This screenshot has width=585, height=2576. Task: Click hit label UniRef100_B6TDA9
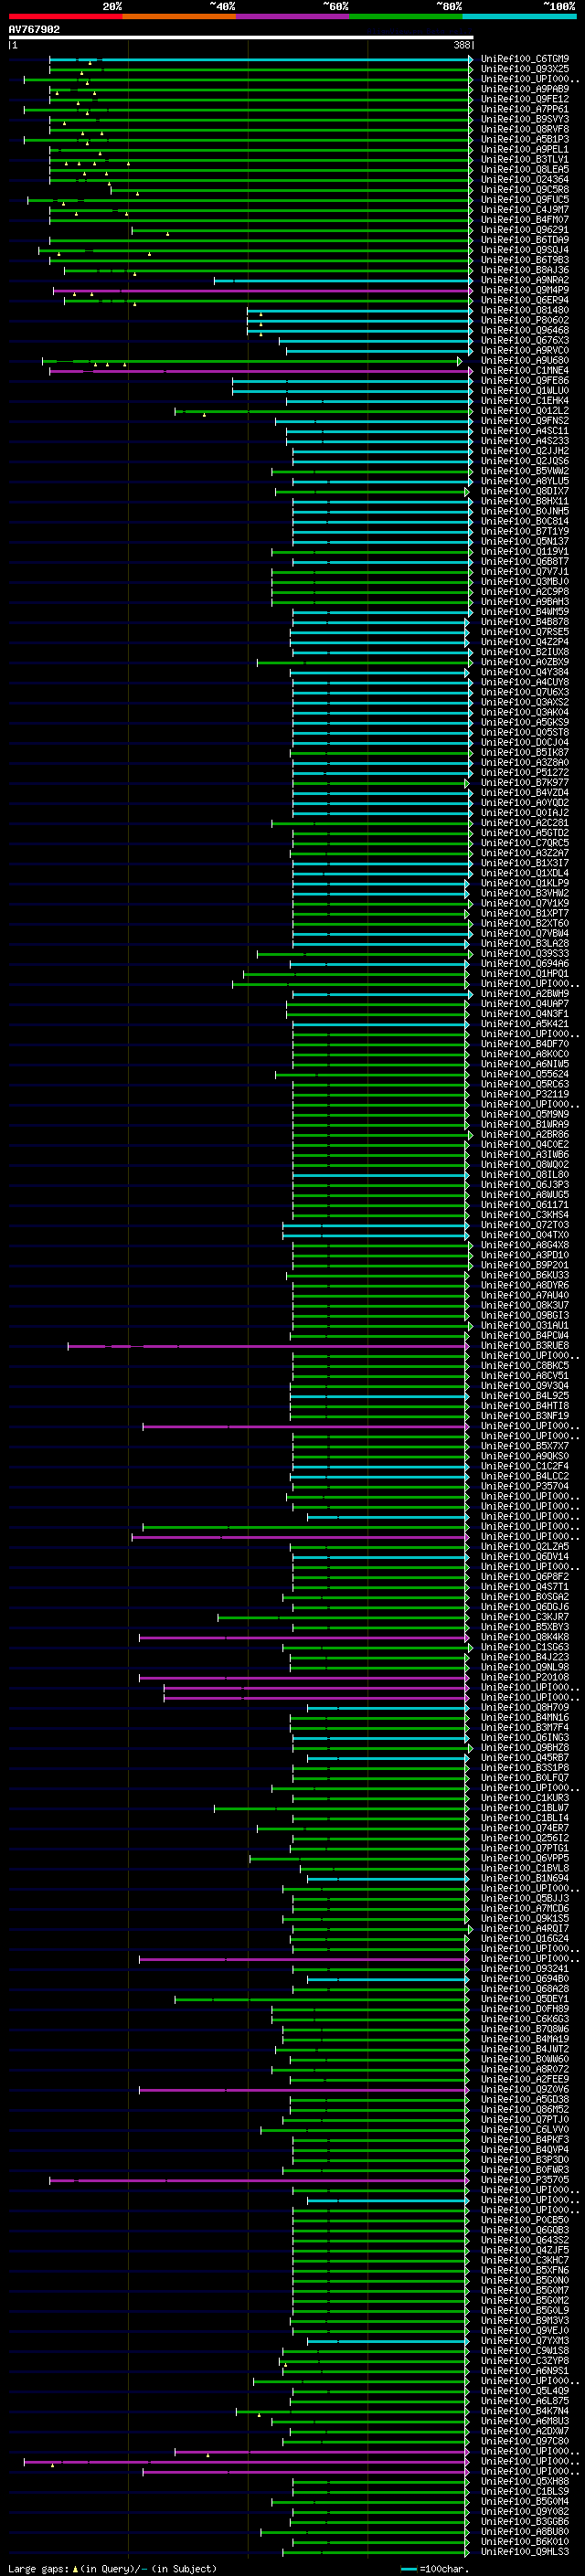pos(525,240)
